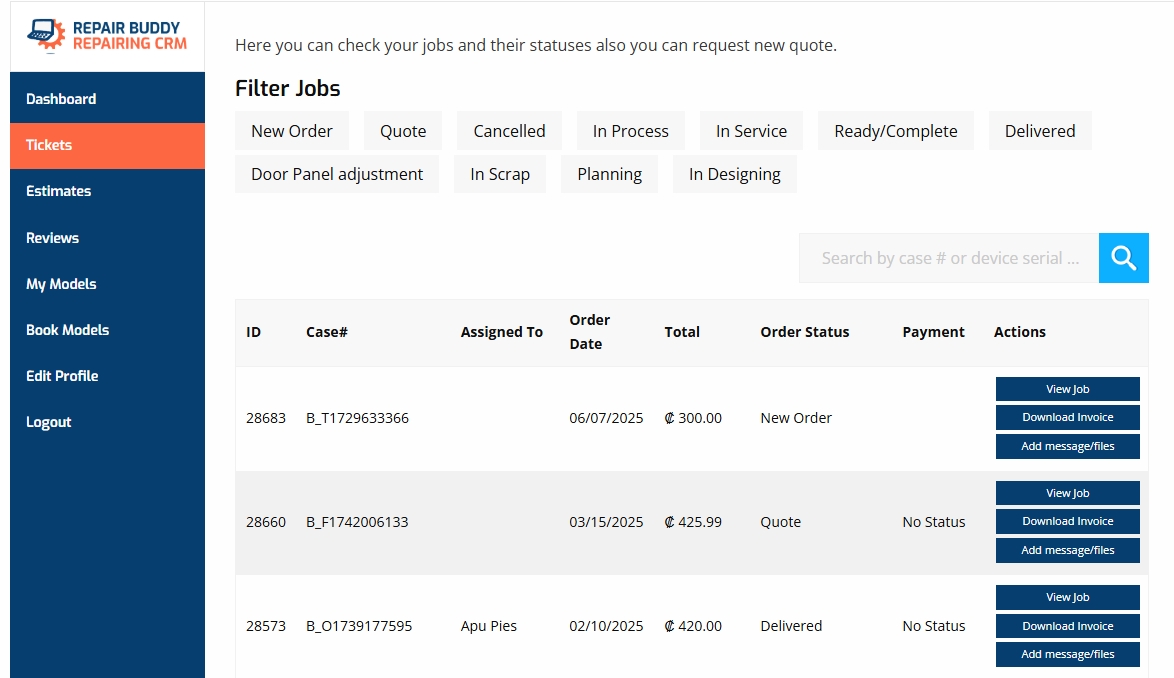Click the magnifying glass search icon
The height and width of the screenshot is (678, 1174).
pos(1123,258)
